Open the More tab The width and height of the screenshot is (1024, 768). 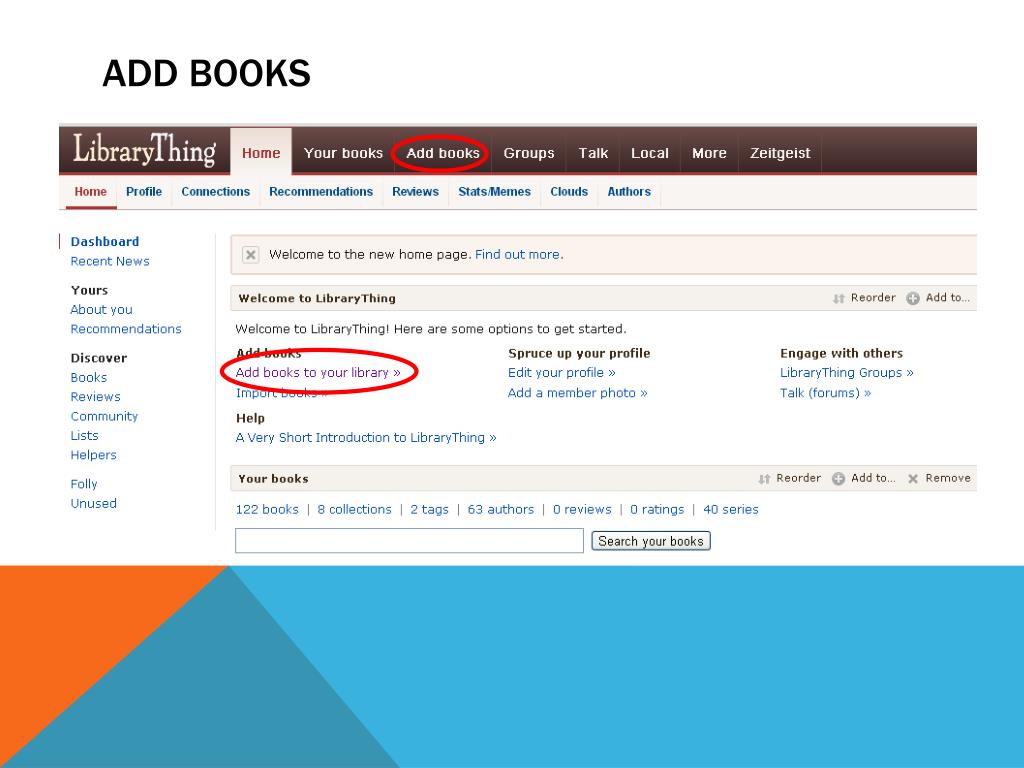tap(709, 153)
